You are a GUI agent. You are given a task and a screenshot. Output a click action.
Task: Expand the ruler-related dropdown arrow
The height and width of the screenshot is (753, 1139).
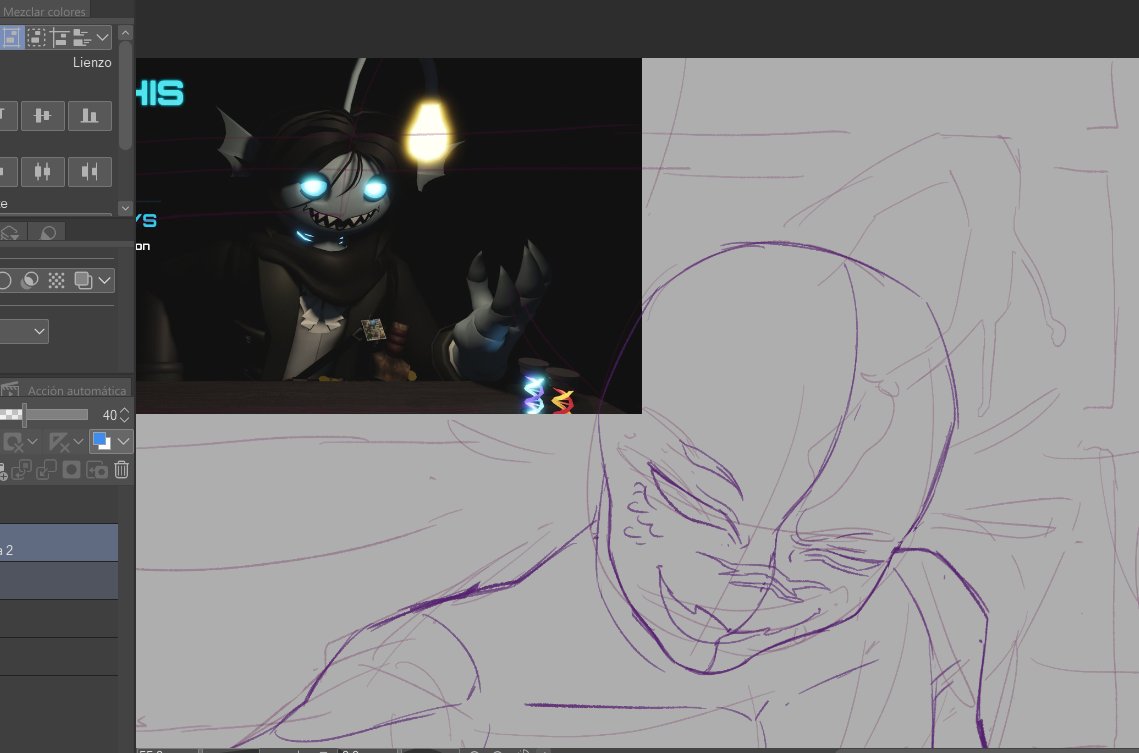(78, 441)
